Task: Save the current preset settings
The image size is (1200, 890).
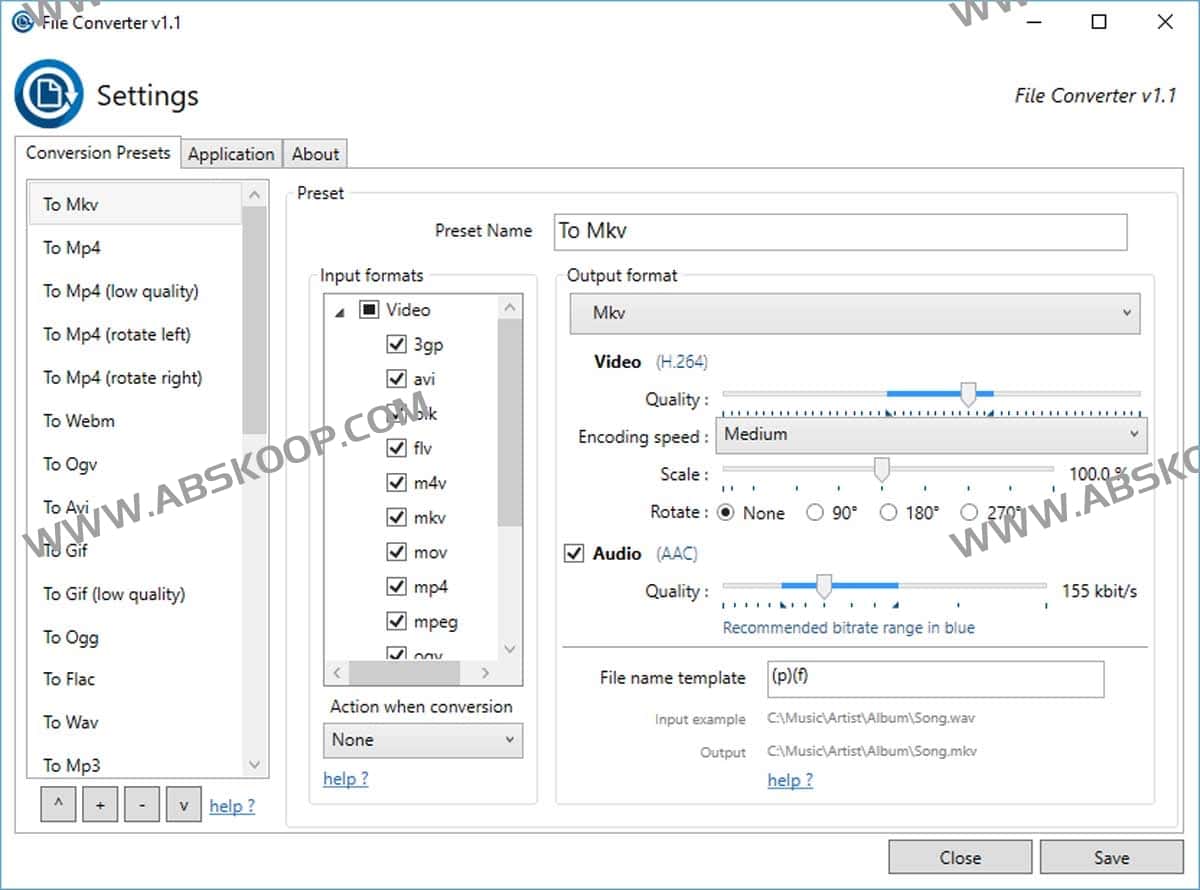Action: tap(1111, 857)
